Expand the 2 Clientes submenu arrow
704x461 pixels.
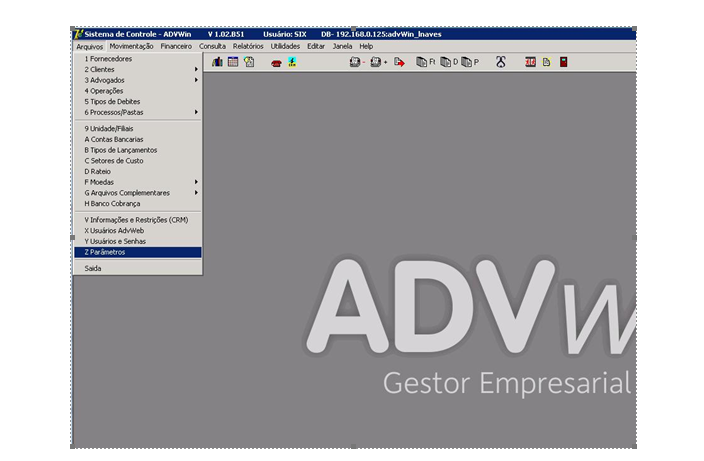[x=196, y=69]
